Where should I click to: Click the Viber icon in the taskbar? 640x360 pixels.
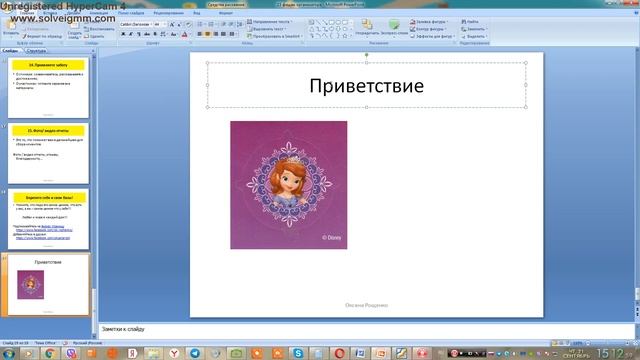click(x=71, y=353)
